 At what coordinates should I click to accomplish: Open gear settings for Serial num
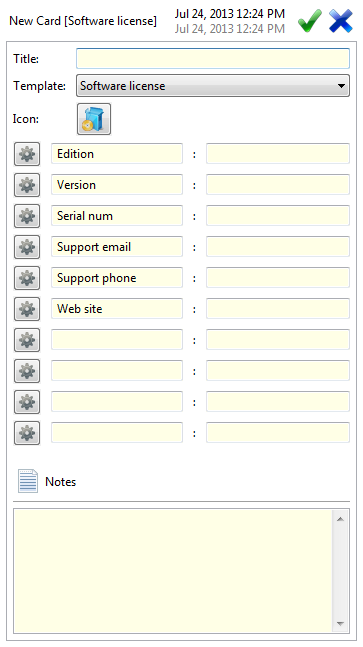(x=27, y=216)
